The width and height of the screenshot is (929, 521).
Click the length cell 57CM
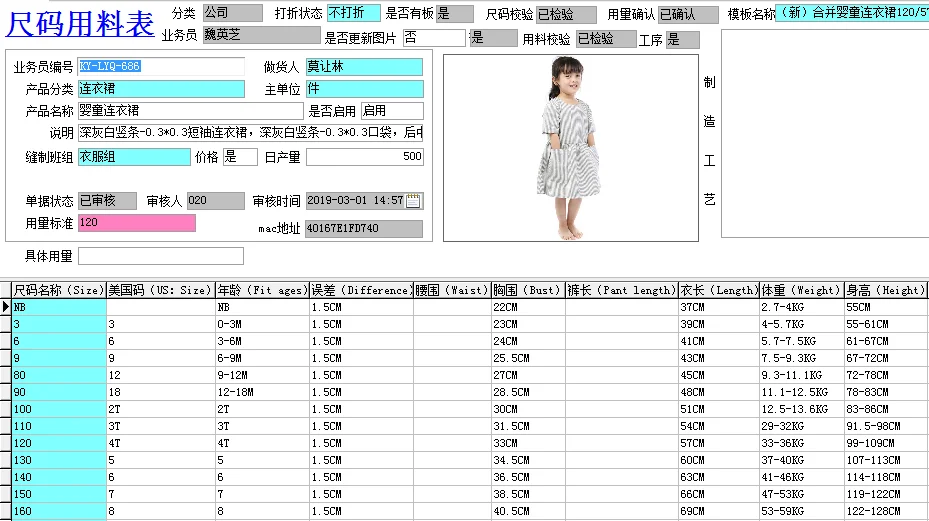pyautogui.click(x=719, y=443)
